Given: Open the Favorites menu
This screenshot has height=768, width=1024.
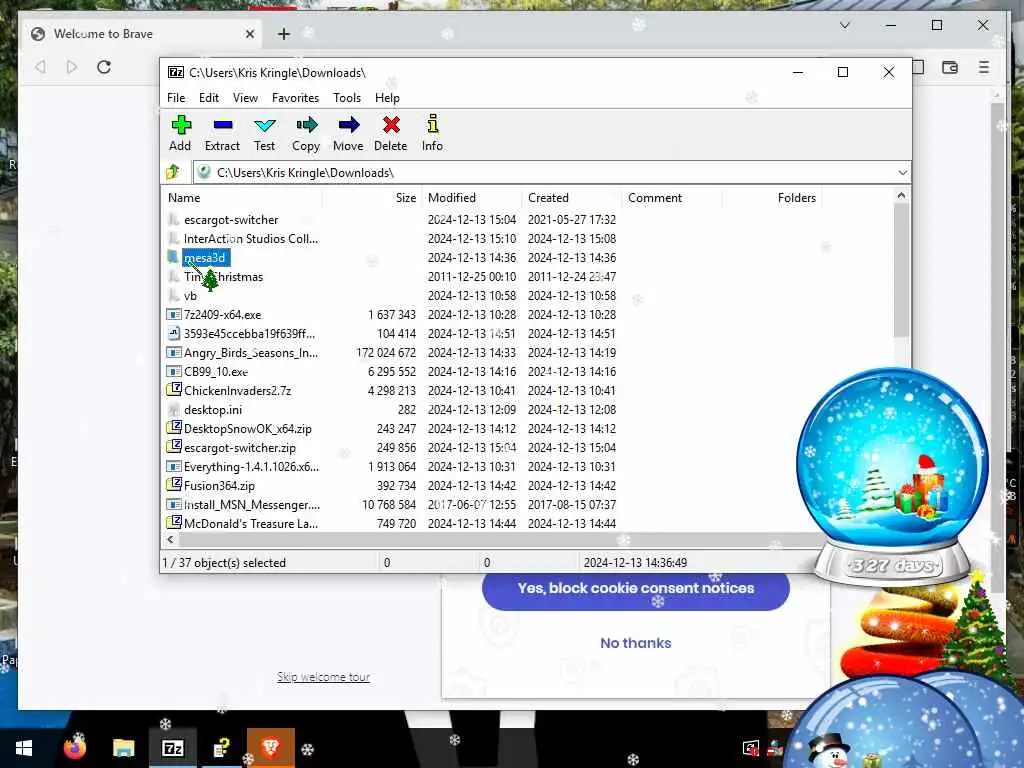Looking at the screenshot, I should click(x=295, y=98).
